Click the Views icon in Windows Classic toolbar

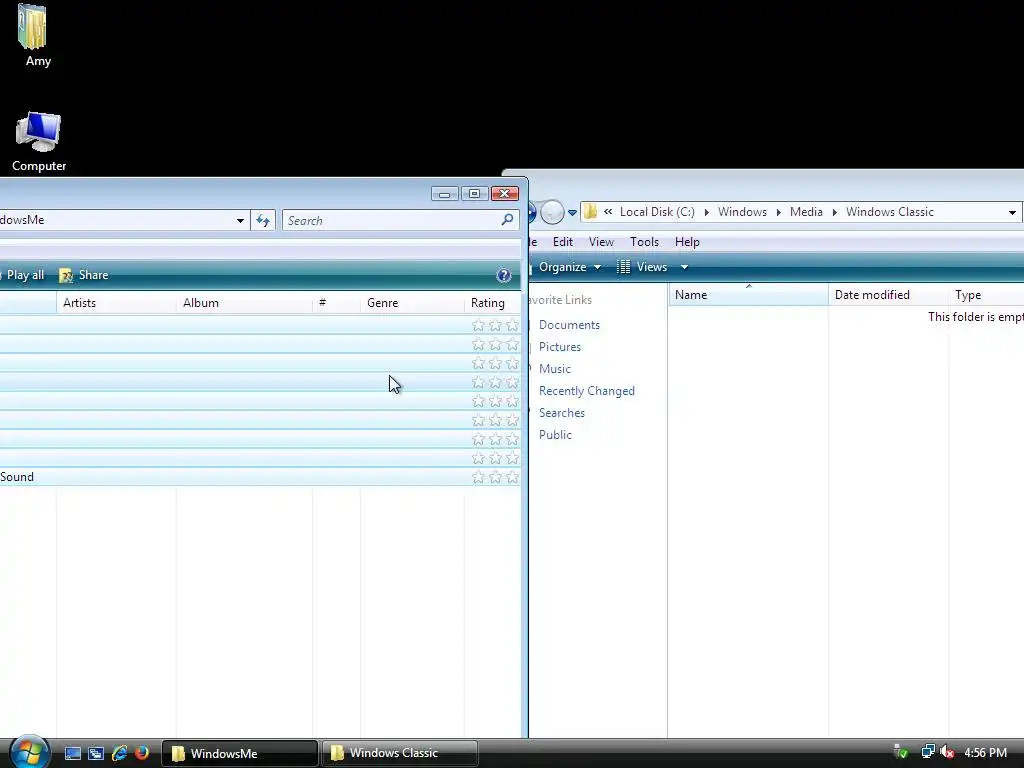[624, 266]
